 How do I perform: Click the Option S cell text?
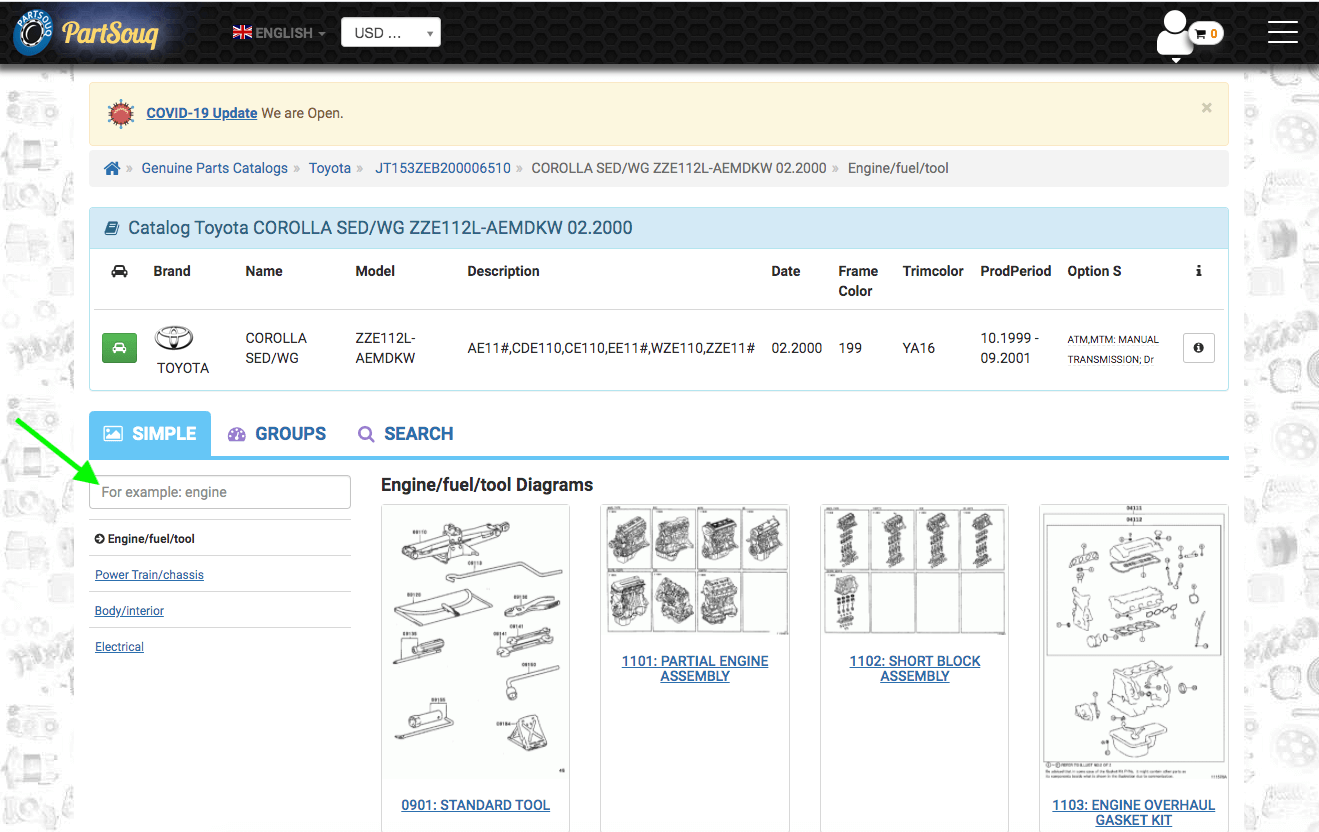coord(1114,349)
